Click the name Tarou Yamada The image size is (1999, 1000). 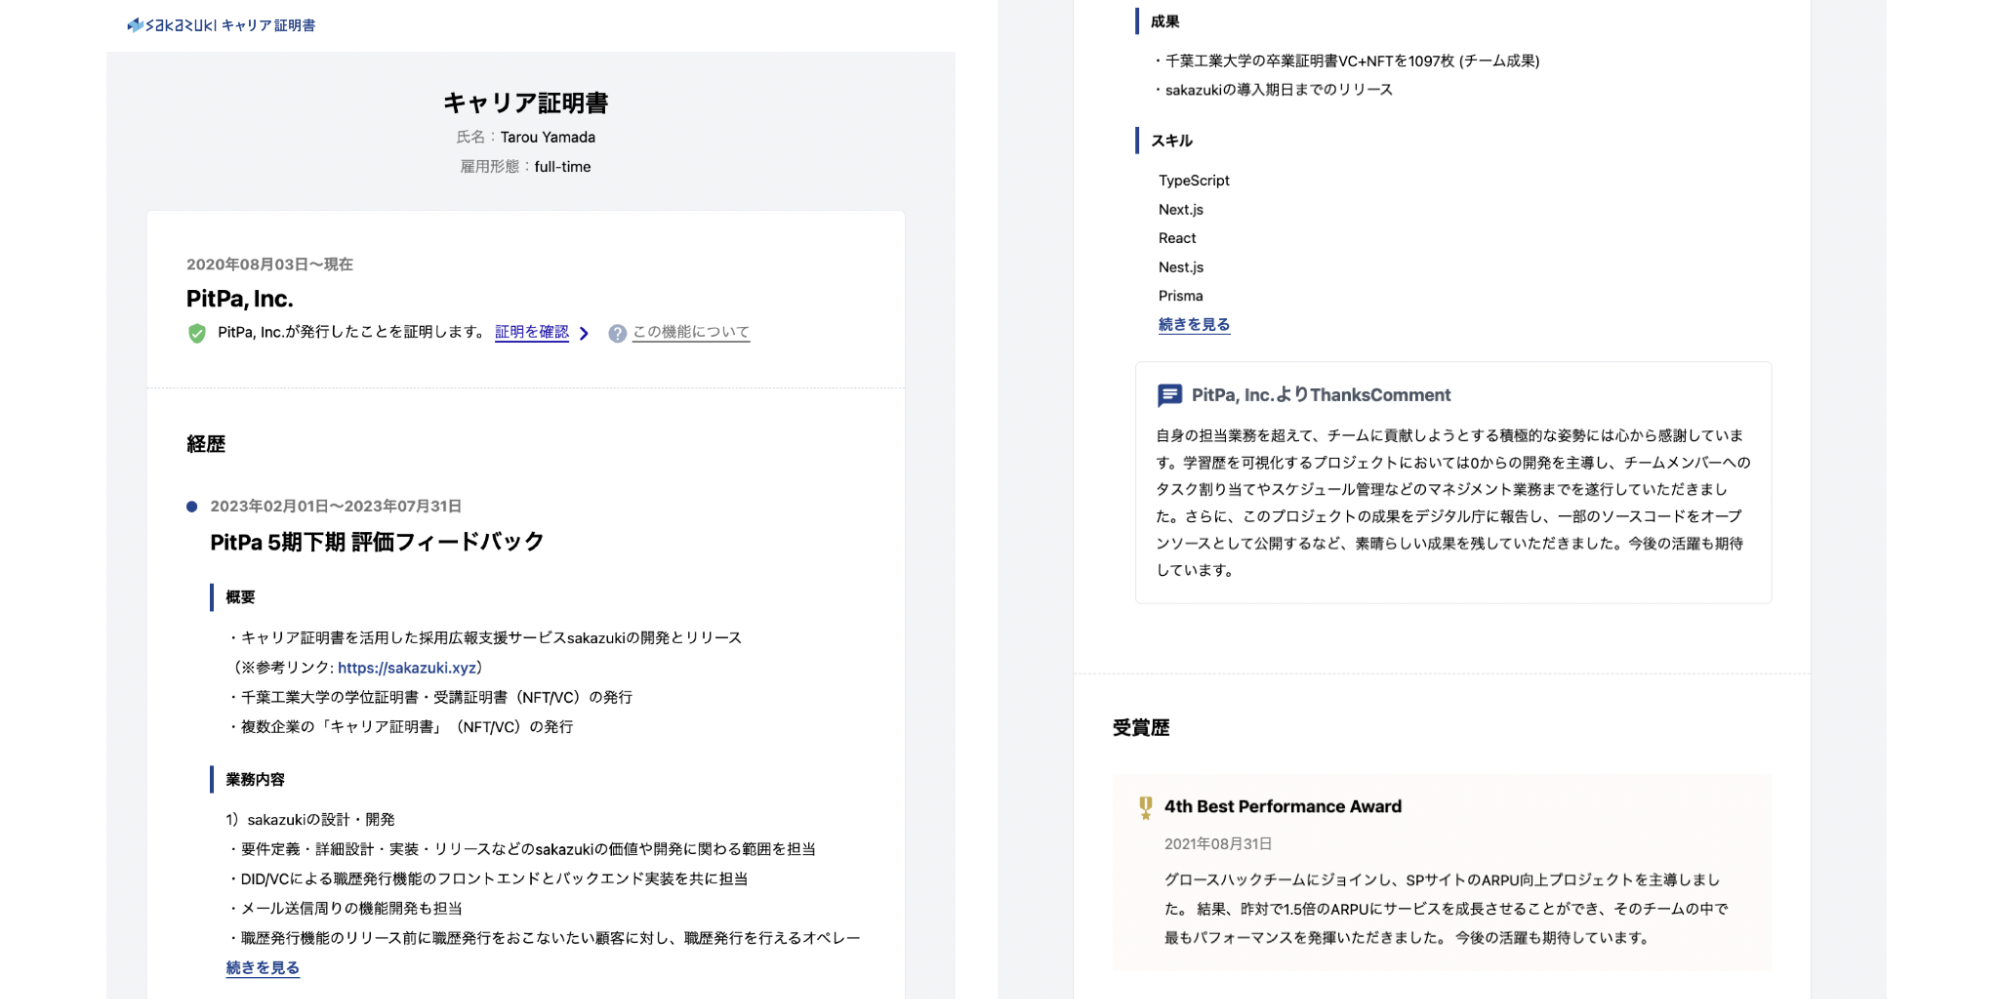click(548, 137)
